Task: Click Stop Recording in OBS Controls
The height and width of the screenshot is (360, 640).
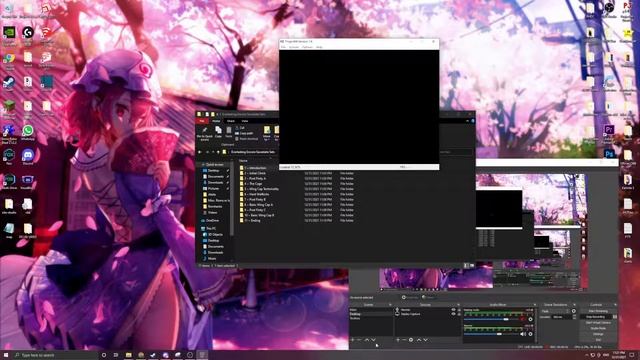Action: click(x=596, y=317)
